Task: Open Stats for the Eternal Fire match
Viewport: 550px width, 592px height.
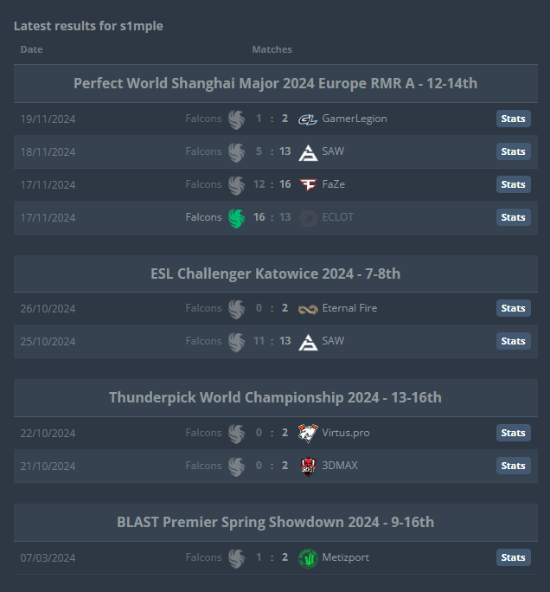Action: click(x=513, y=308)
